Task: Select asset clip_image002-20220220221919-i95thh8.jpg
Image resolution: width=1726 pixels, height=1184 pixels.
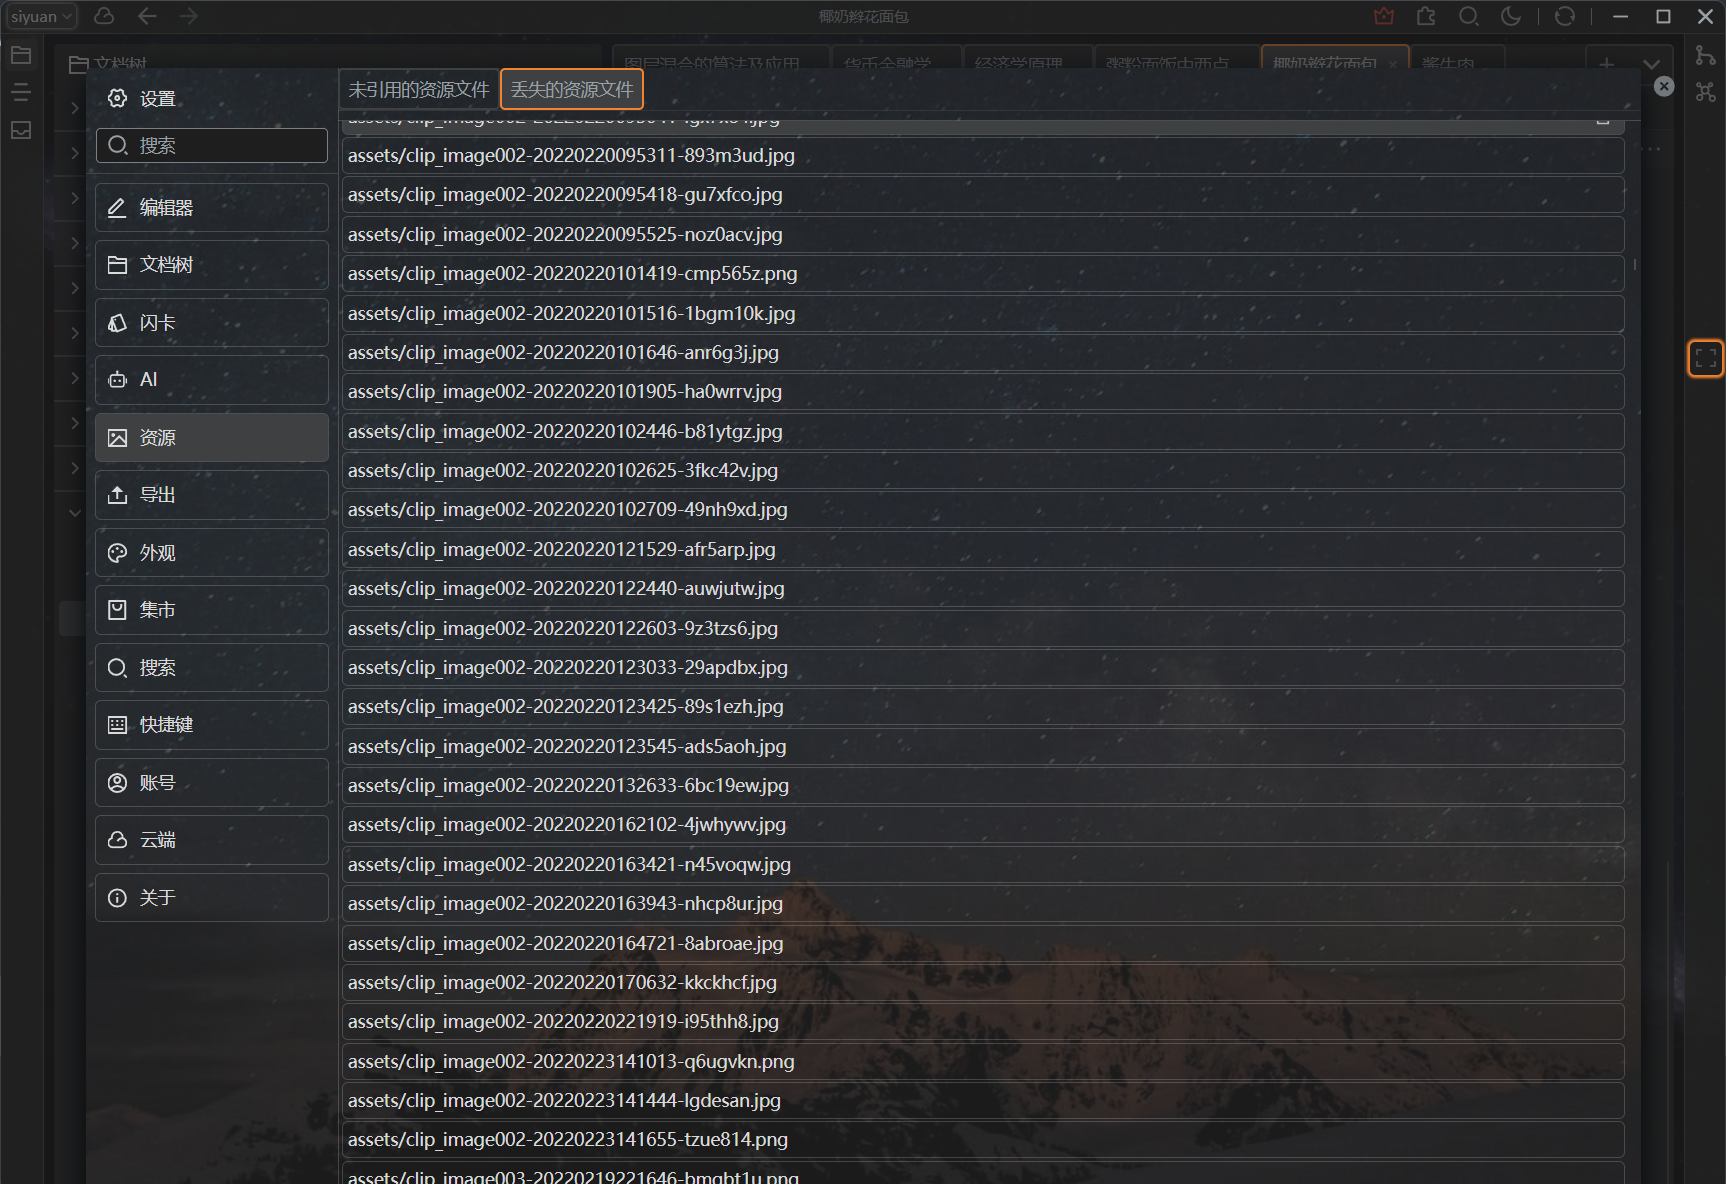Action: coord(983,1022)
